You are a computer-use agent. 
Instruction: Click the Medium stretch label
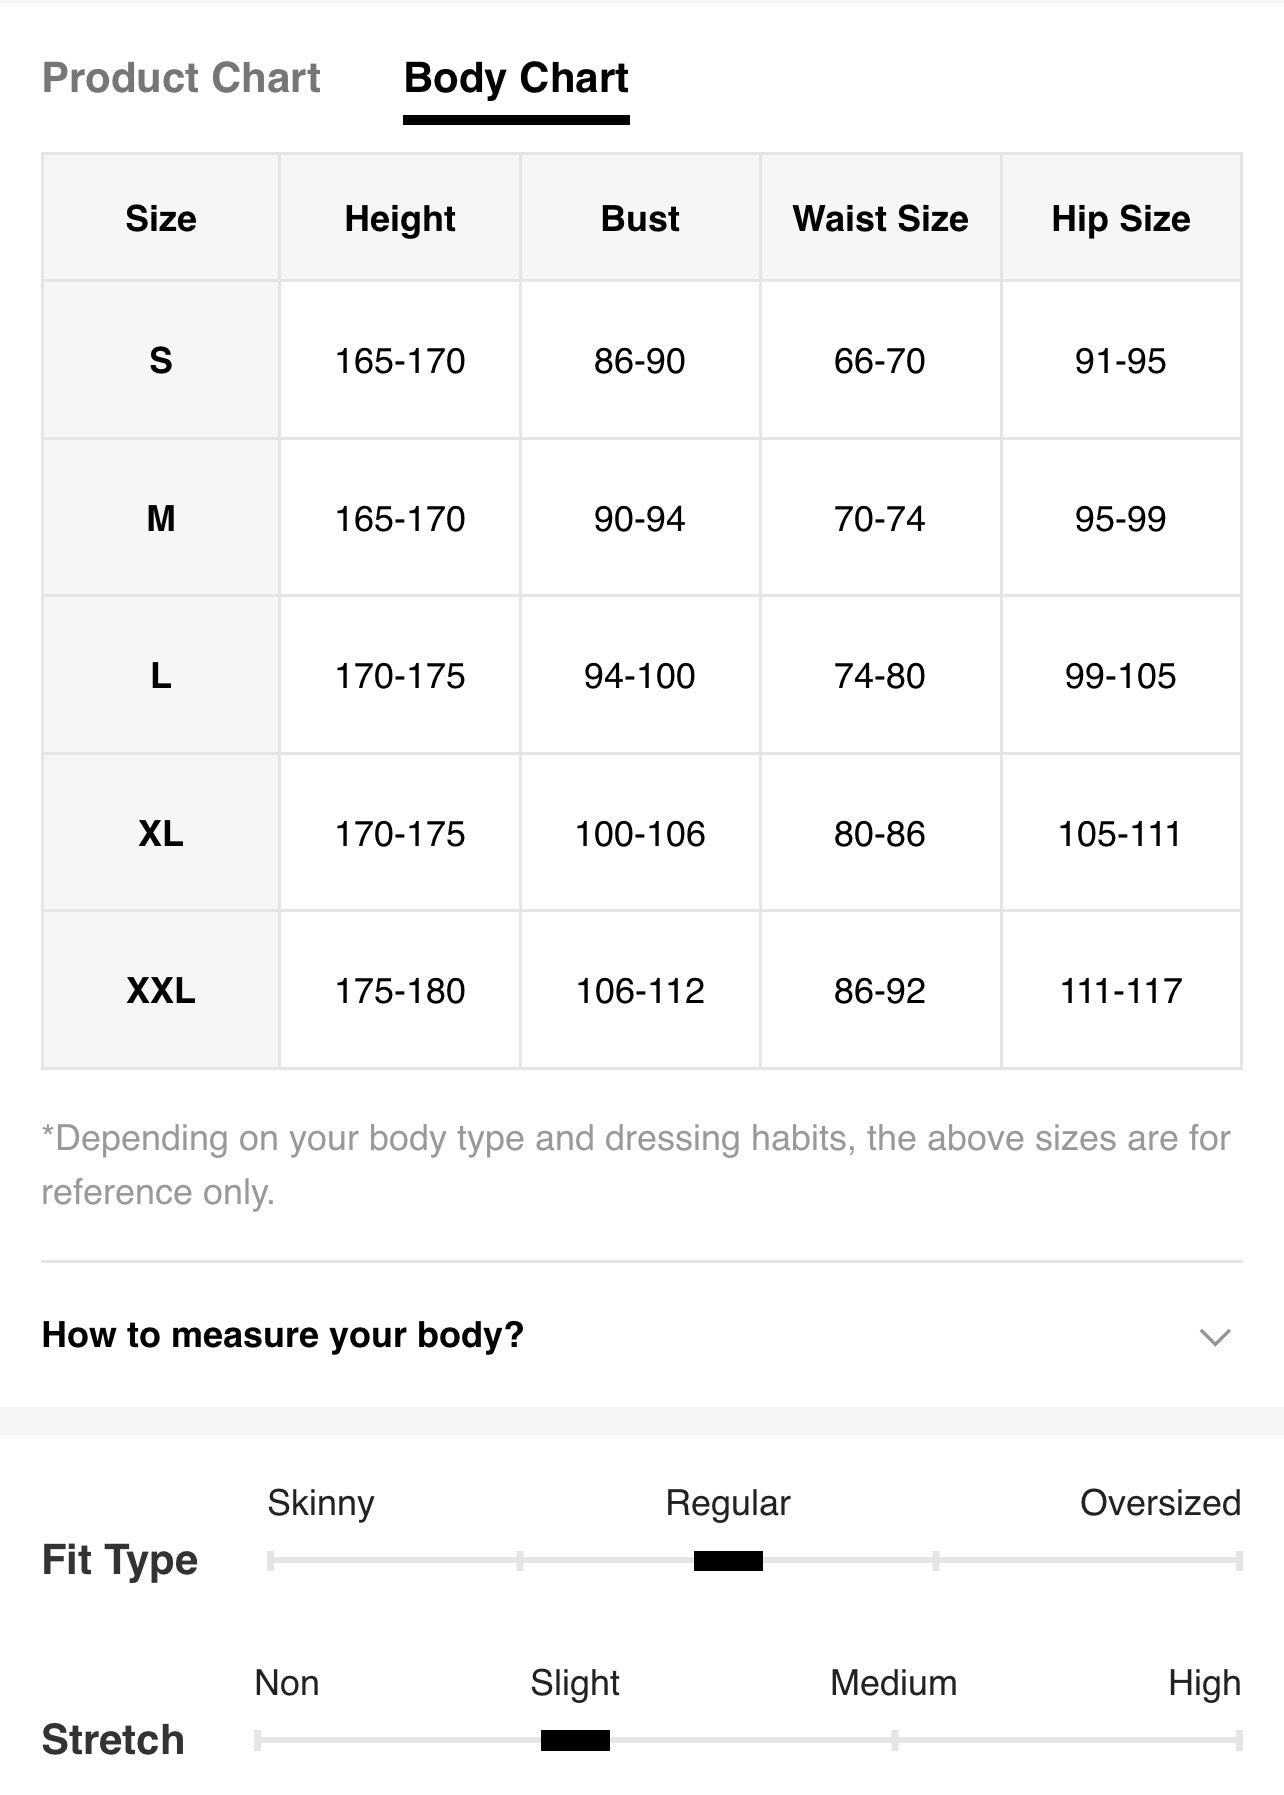point(893,1683)
